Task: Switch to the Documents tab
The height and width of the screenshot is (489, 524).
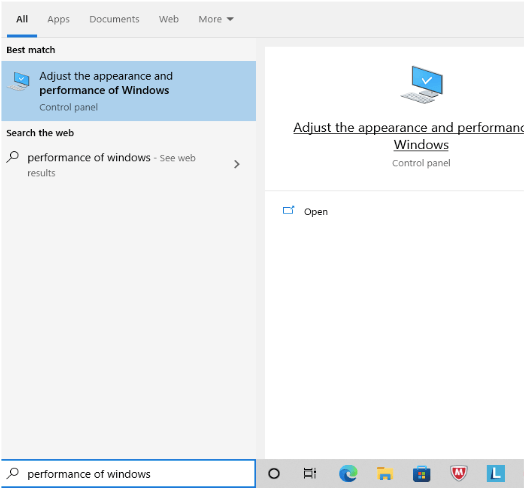Action: tap(114, 19)
